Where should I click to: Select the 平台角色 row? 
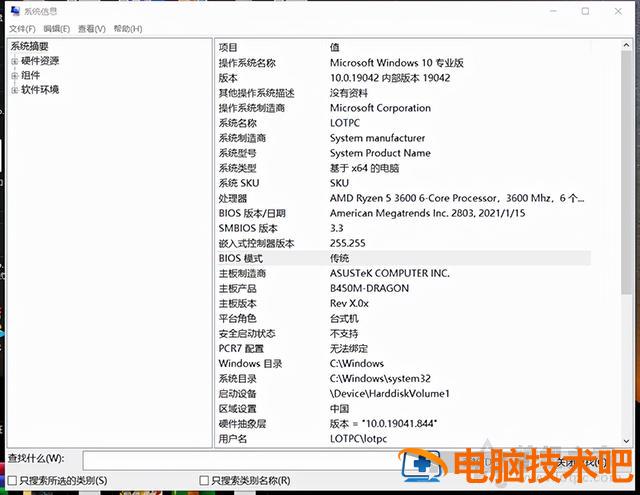pos(403,319)
